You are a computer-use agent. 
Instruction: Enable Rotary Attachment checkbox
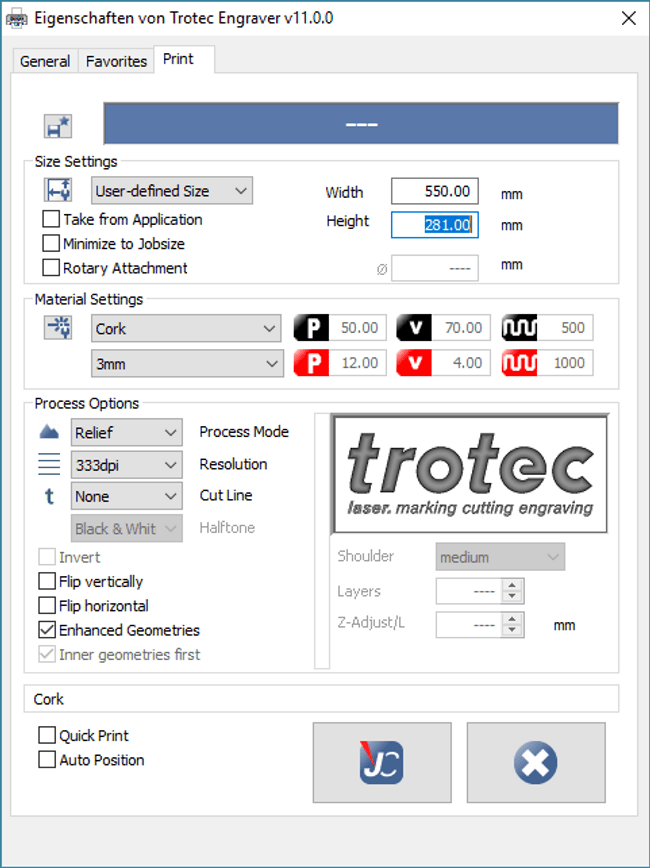(x=51, y=268)
